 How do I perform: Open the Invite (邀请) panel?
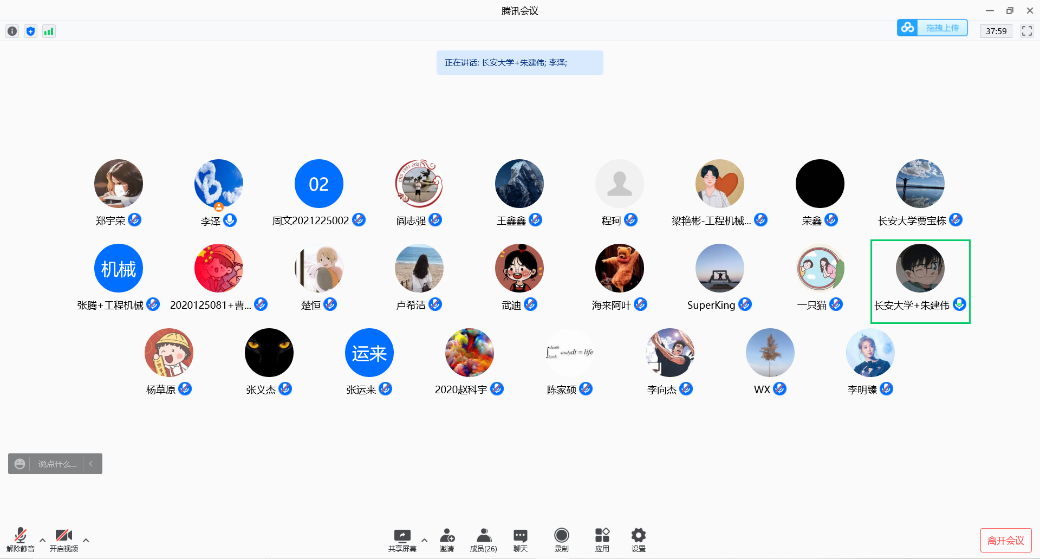coord(447,540)
